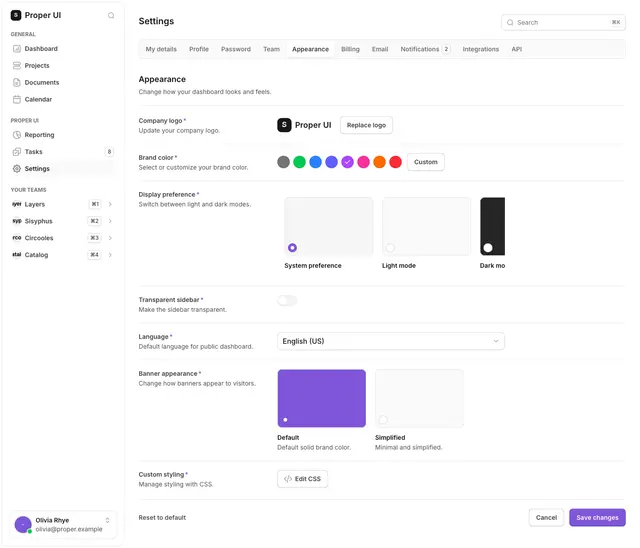640x548 pixels.
Task: Click the Save changes button
Action: (597, 517)
